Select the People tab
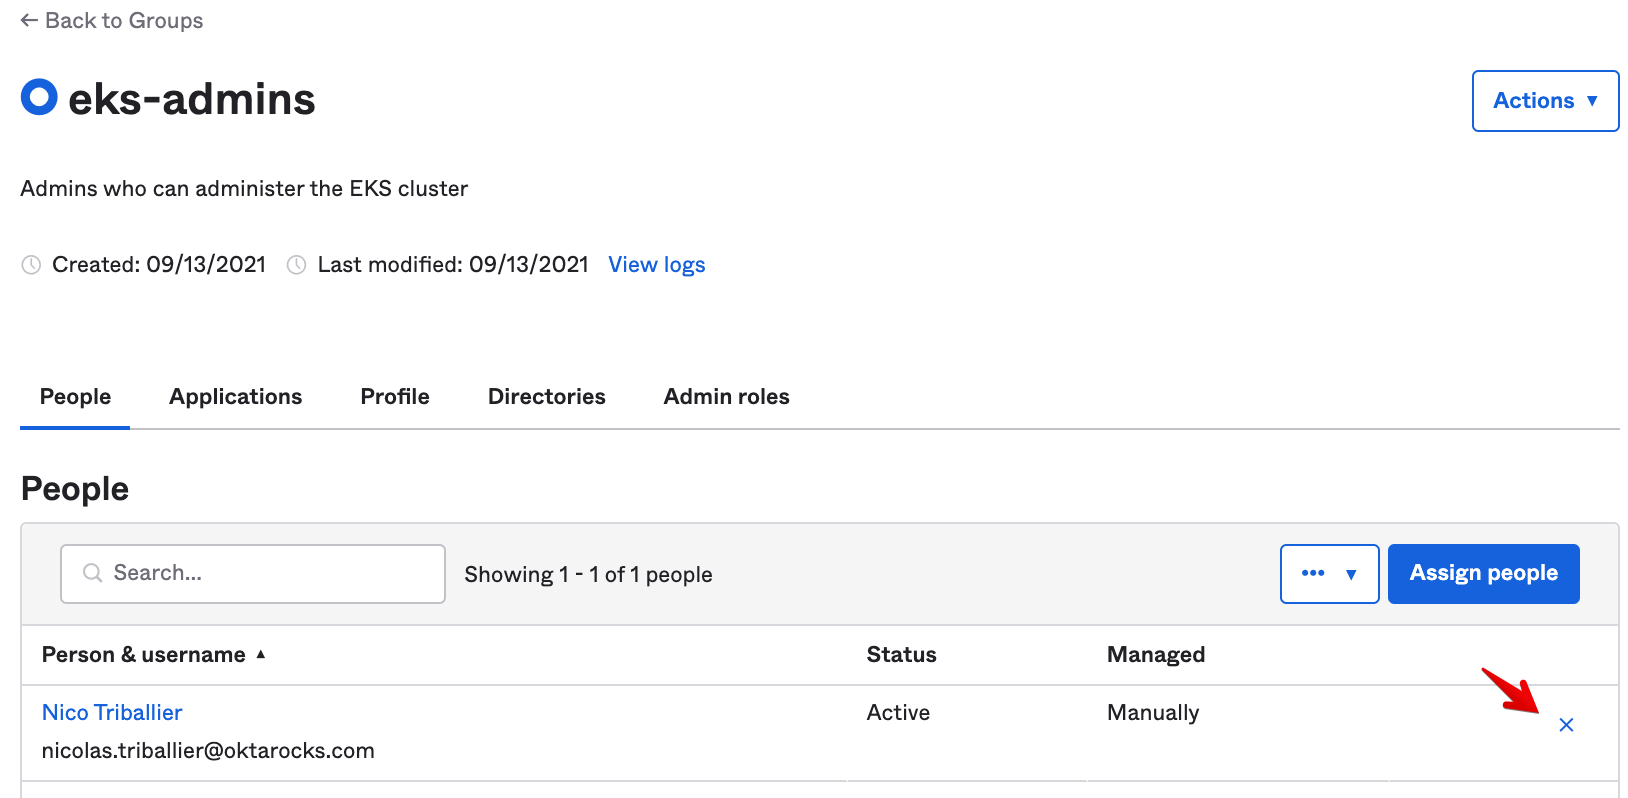The image size is (1628, 798). click(75, 397)
